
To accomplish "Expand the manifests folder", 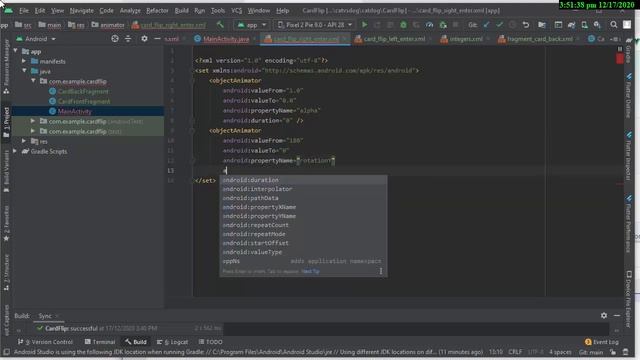I will click(x=24, y=61).
